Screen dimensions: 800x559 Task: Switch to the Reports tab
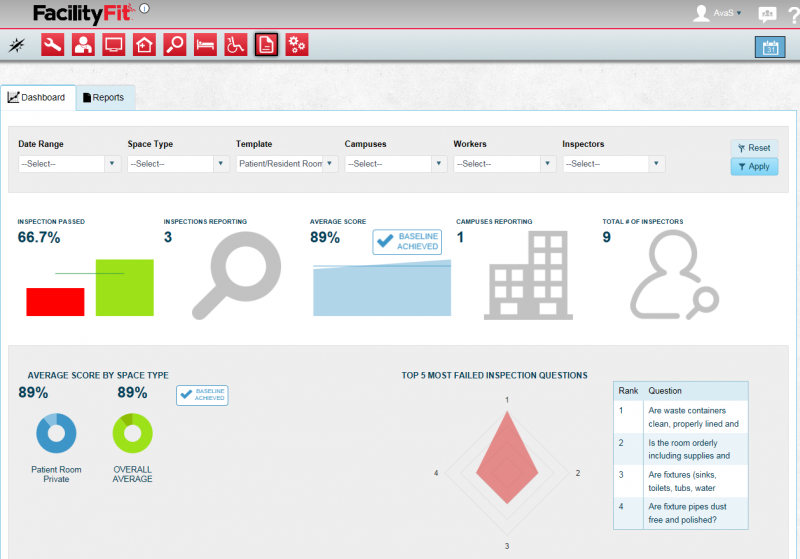click(x=105, y=97)
